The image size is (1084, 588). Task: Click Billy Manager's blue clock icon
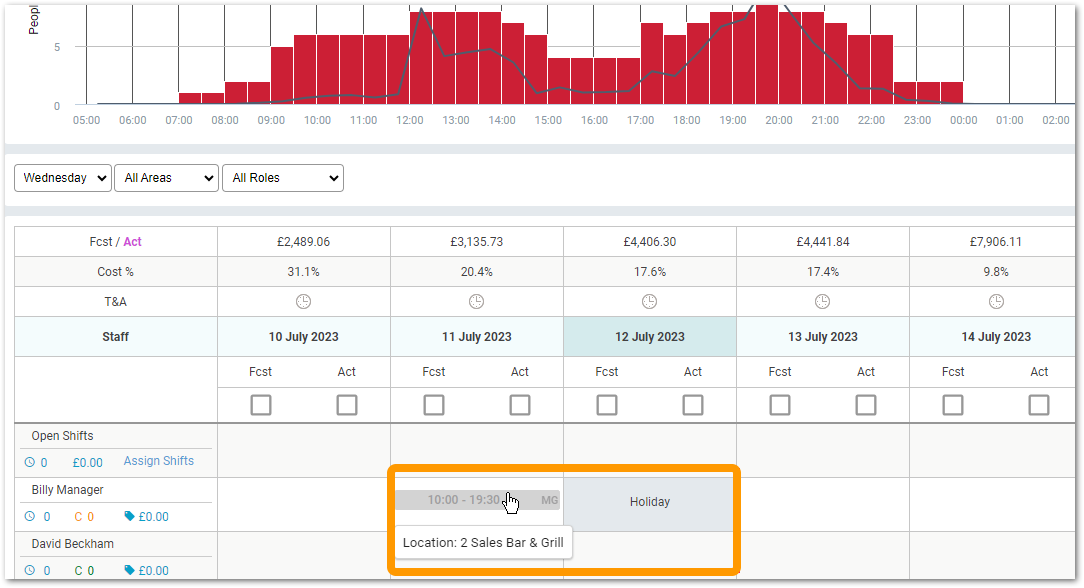click(x=30, y=516)
